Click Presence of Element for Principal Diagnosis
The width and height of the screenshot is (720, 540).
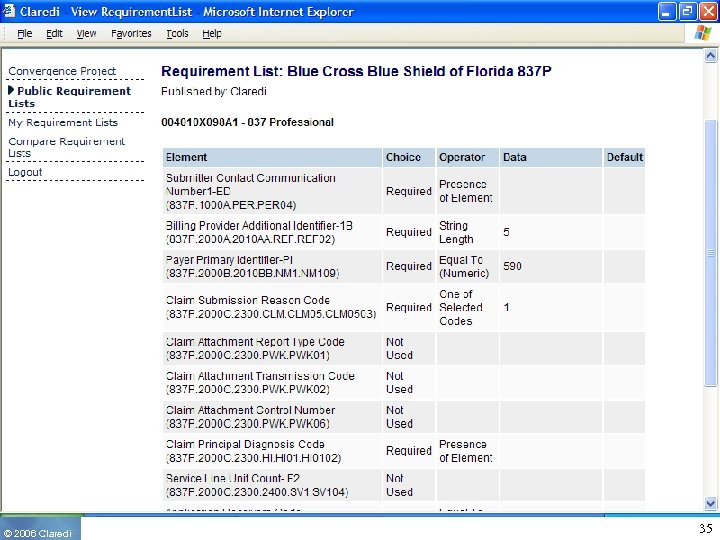point(467,451)
